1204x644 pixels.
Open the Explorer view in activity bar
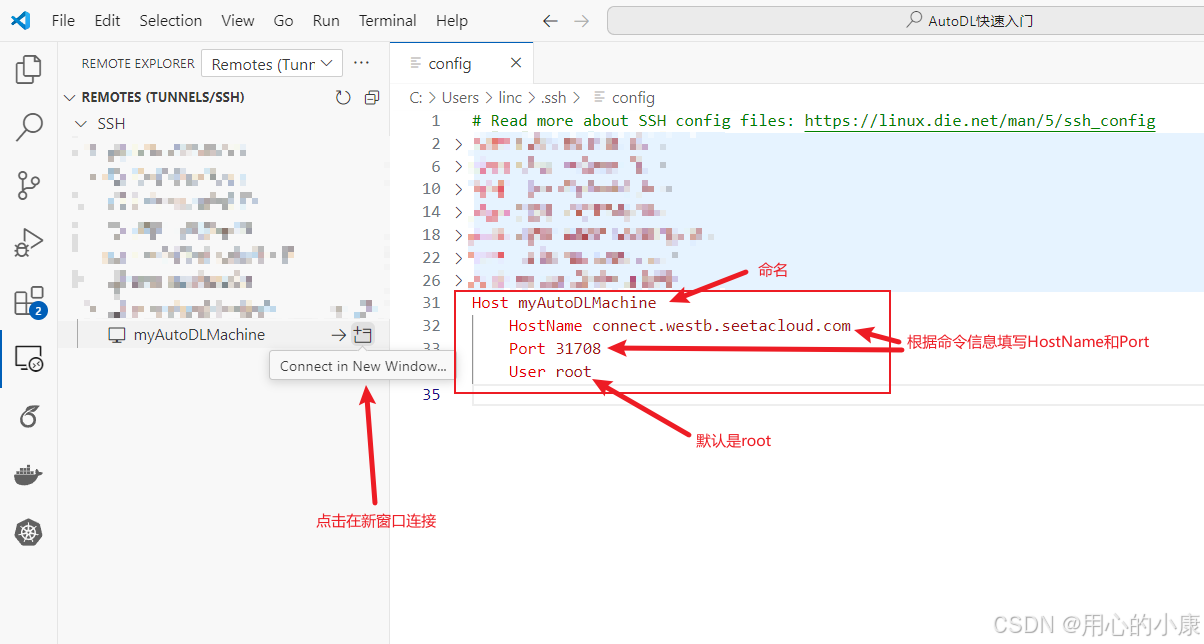click(29, 69)
